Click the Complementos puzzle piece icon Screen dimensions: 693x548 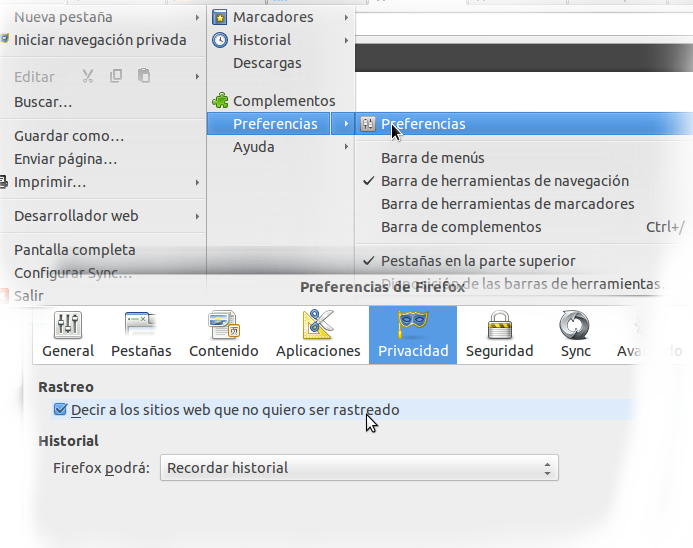[x=220, y=101]
